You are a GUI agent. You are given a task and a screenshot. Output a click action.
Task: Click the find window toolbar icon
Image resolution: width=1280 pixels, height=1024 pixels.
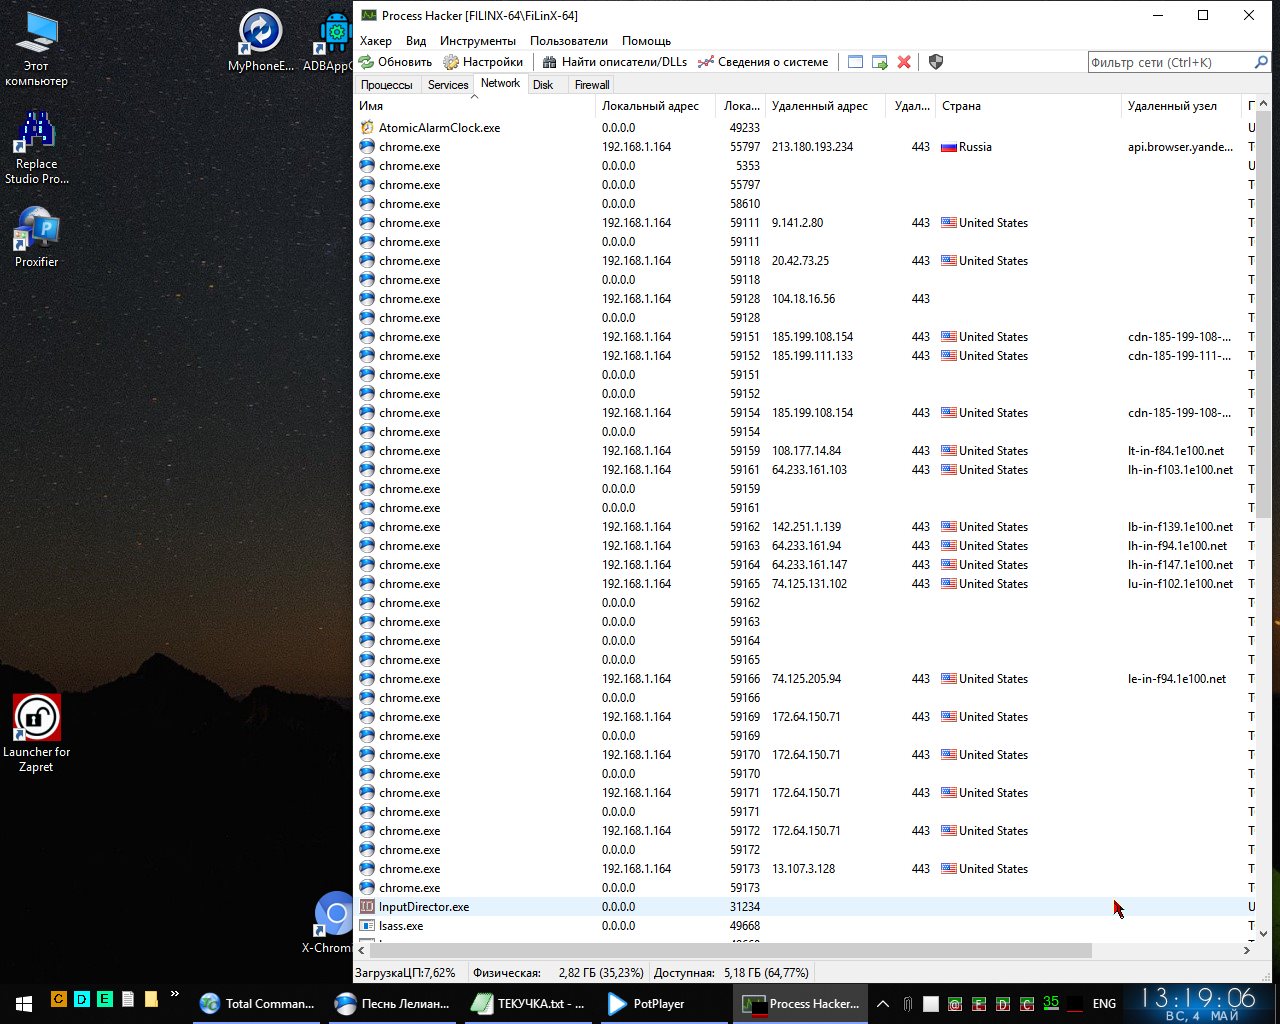[855, 62]
